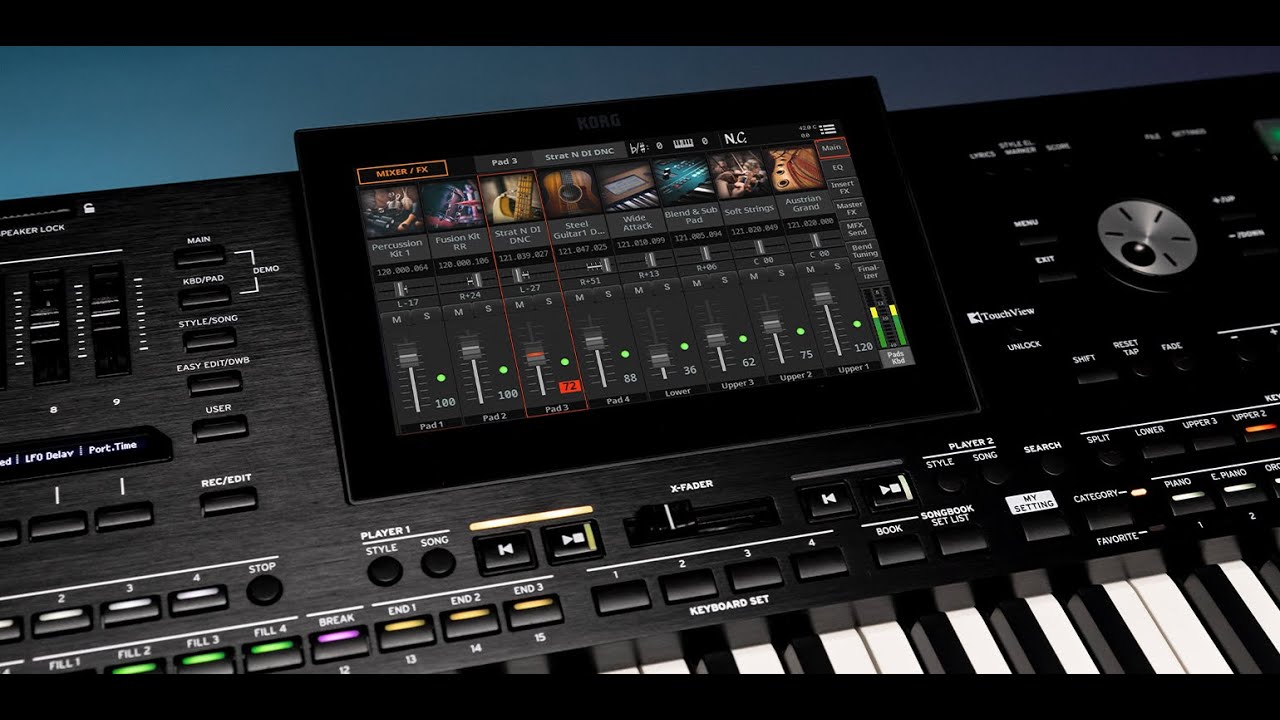The width and height of the screenshot is (1280, 720).
Task: Click the Player 1 play/pause button
Action: [571, 540]
